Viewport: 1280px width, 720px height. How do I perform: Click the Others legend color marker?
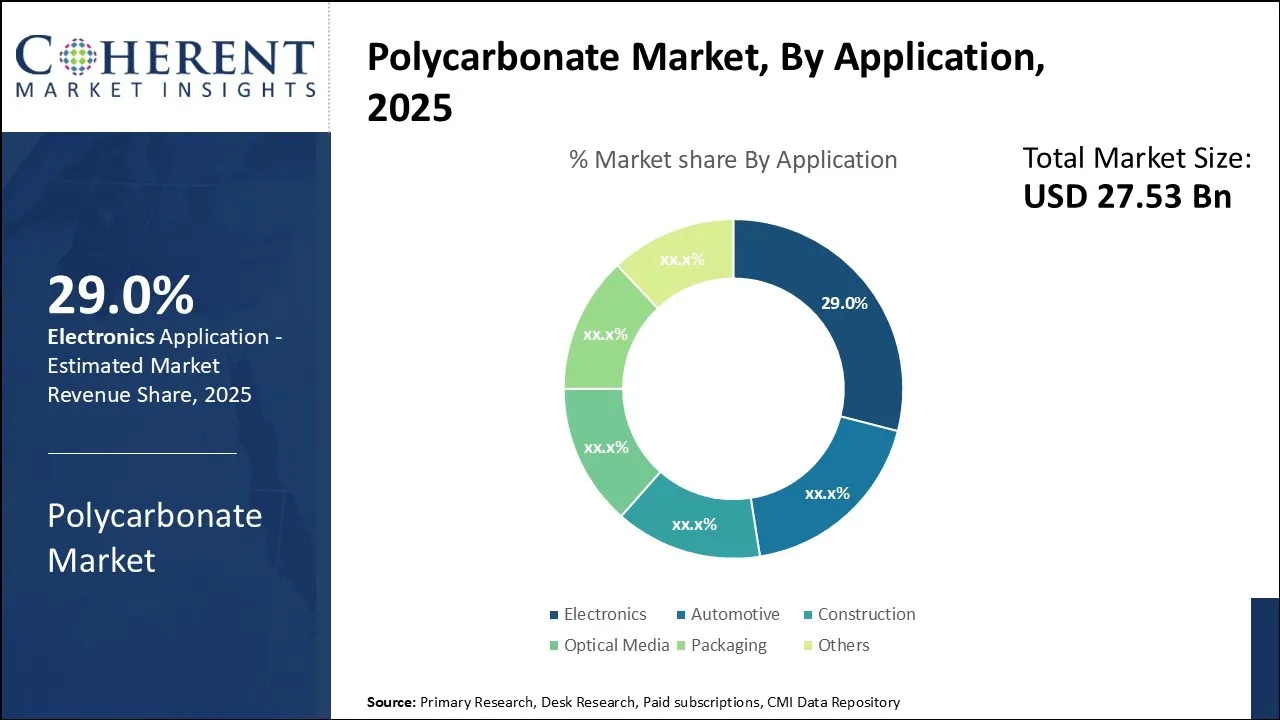pyautogui.click(x=807, y=646)
